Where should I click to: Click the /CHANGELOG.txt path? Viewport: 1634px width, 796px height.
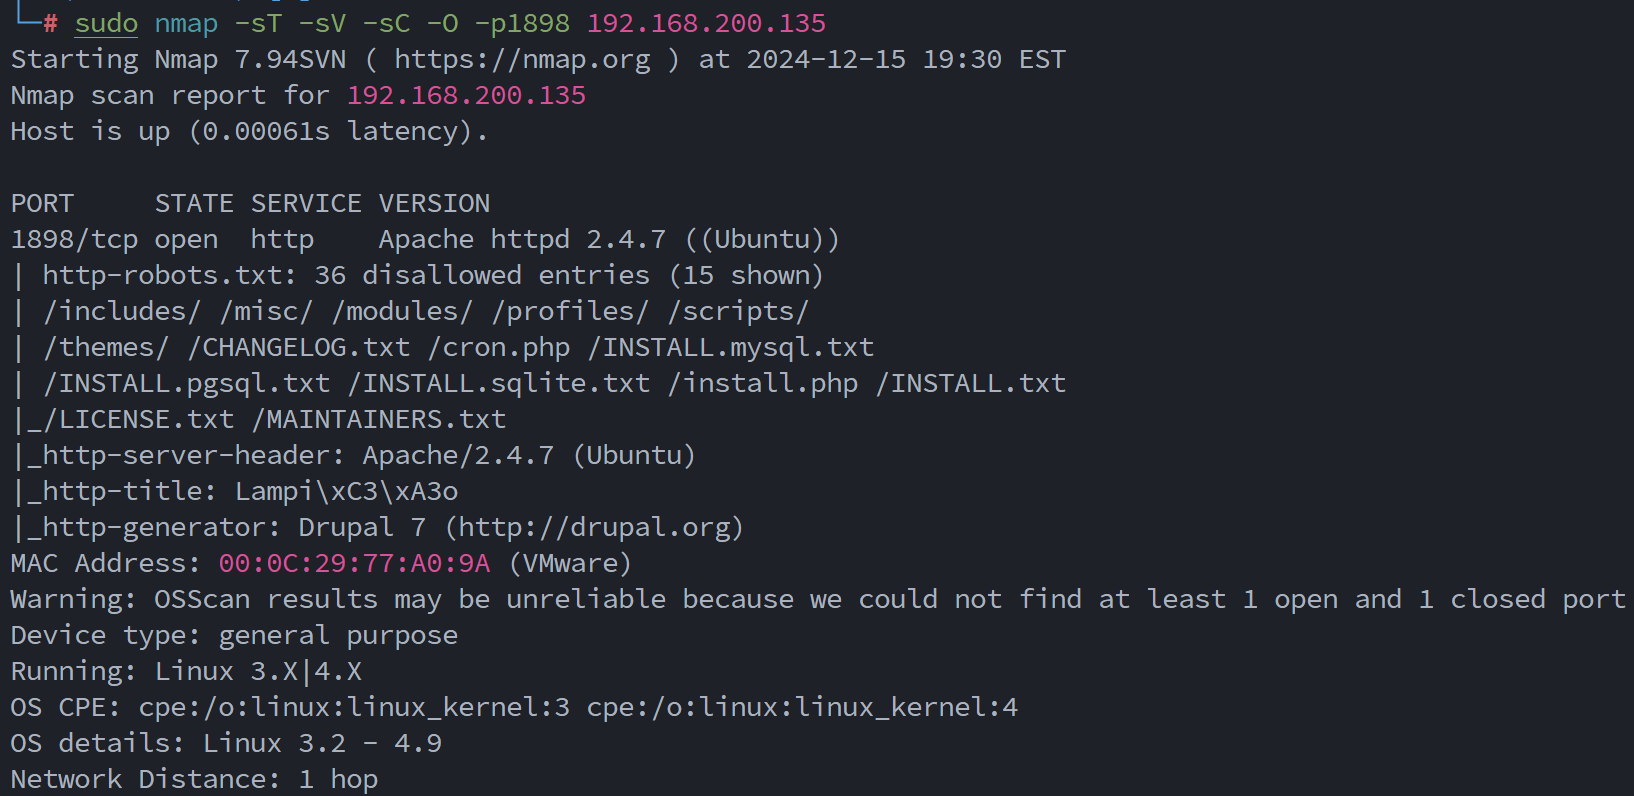click(x=298, y=348)
